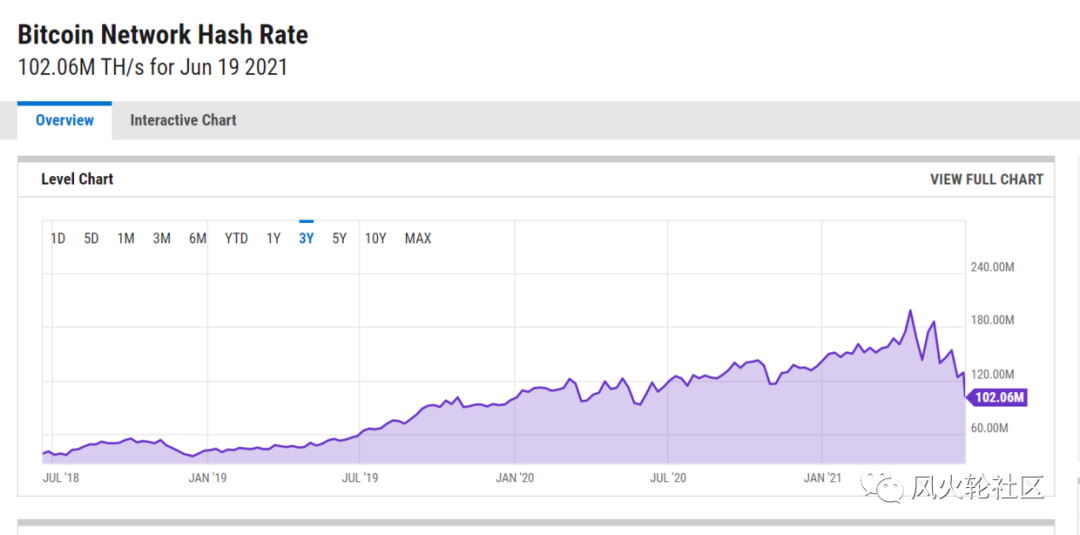1080x535 pixels.
Task: Click the JAN '21 axis label
Action: (x=822, y=477)
